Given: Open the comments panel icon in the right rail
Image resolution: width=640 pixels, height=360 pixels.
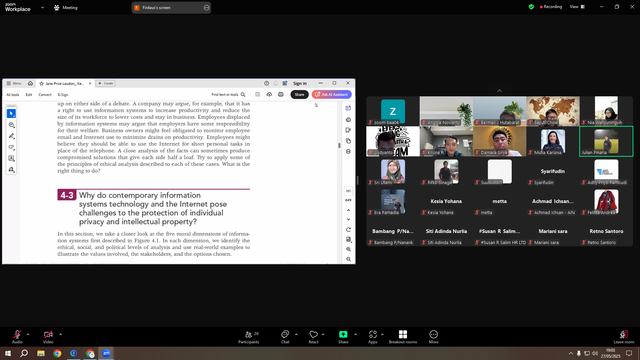Looking at the screenshot, I should pyautogui.click(x=348, y=120).
